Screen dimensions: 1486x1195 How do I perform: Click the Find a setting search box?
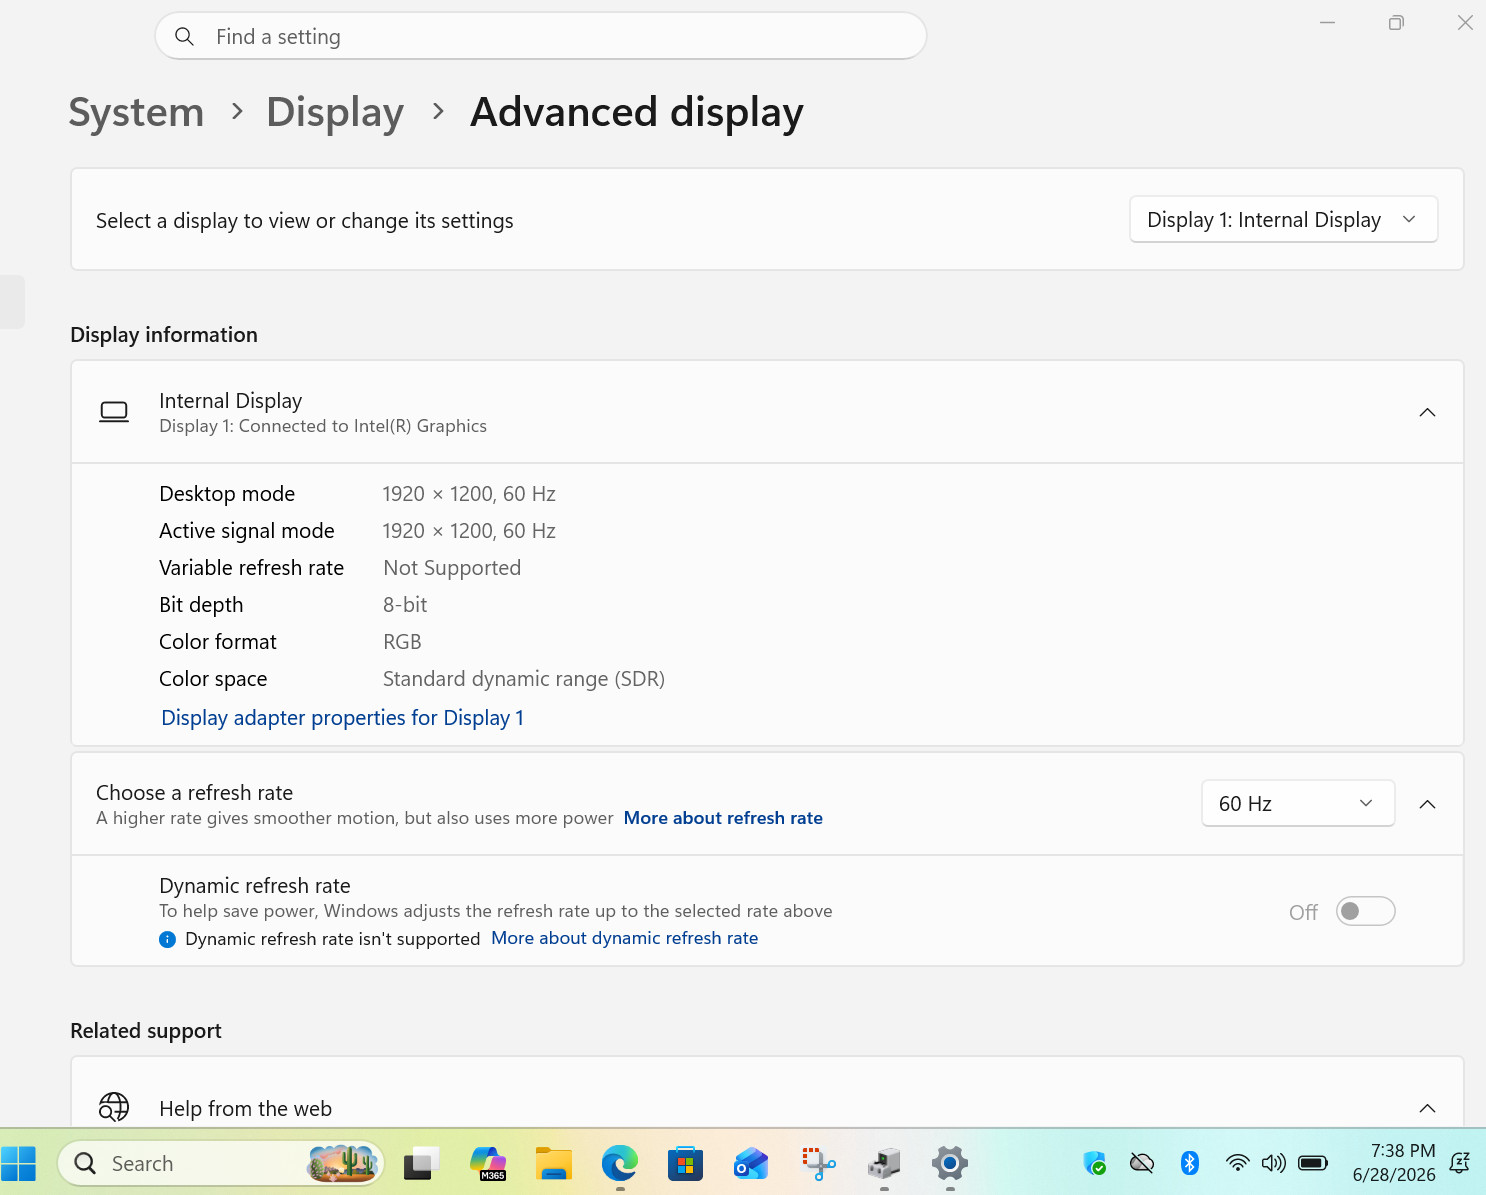click(540, 36)
